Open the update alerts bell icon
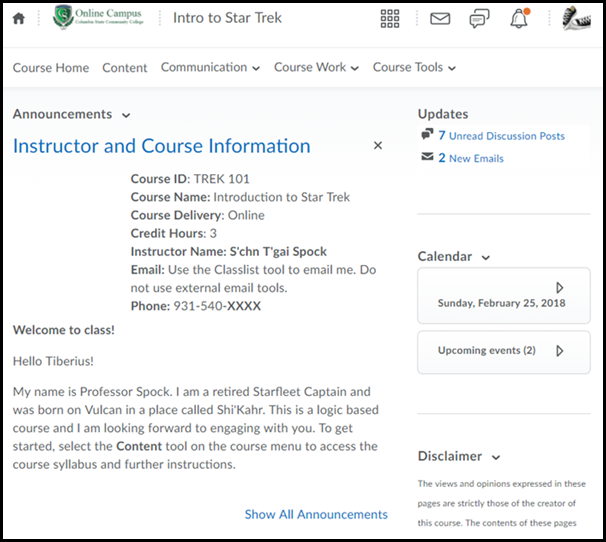 pyautogui.click(x=519, y=18)
